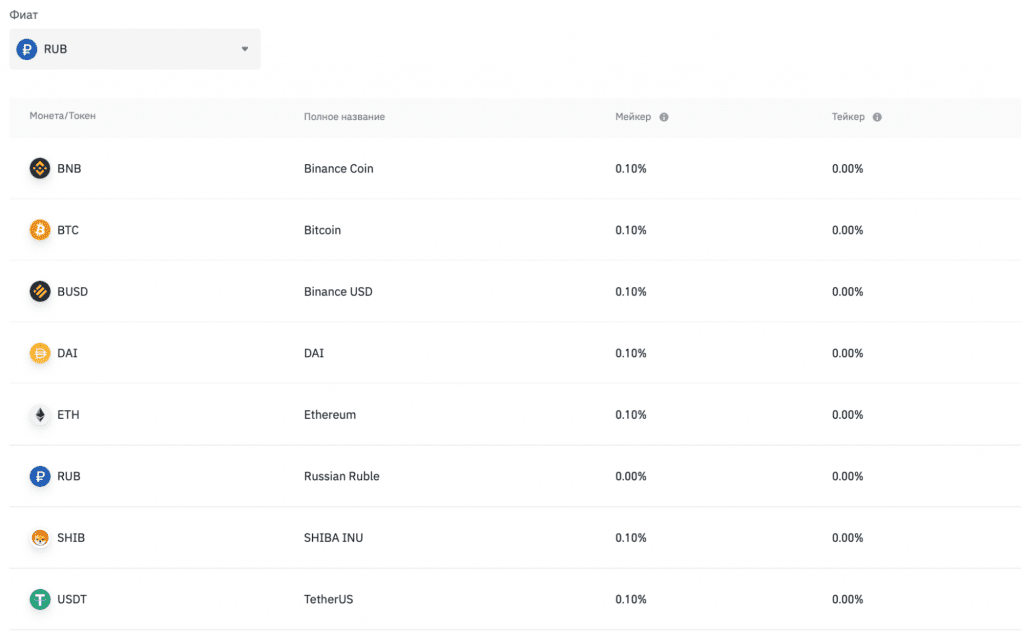Click the Russian Ruble maker fee 0.00%

click(x=631, y=476)
